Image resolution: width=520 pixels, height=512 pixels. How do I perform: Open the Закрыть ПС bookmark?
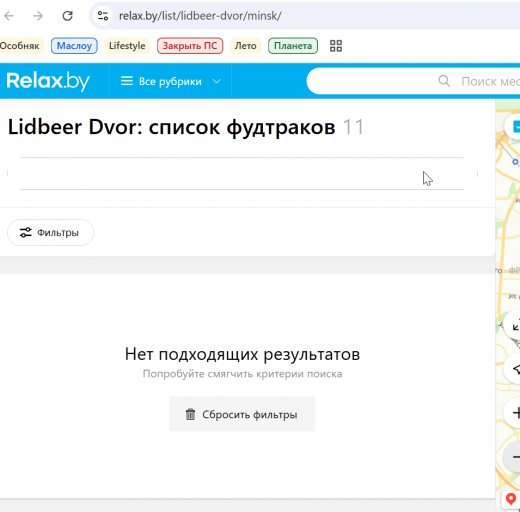click(190, 46)
